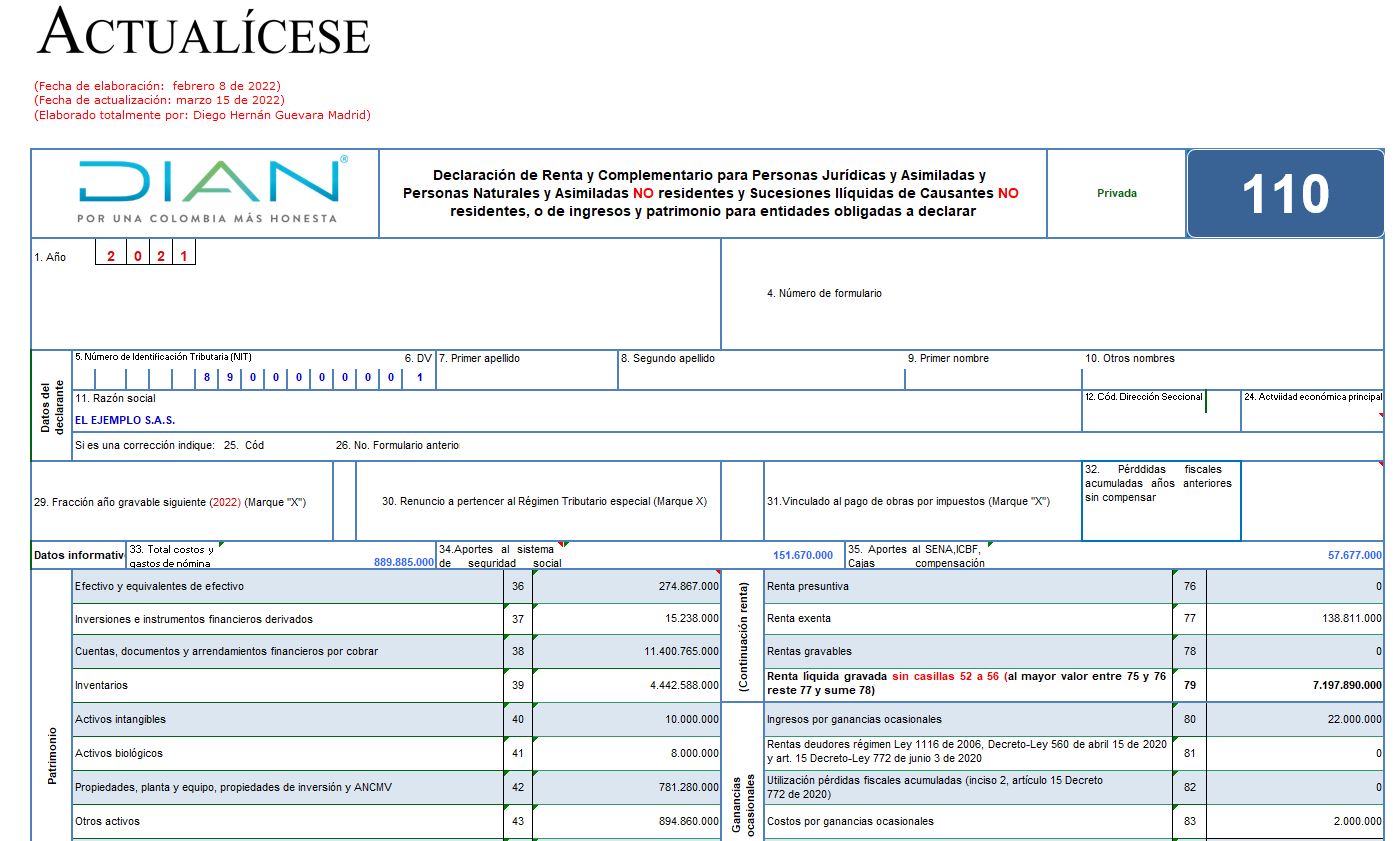The height and width of the screenshot is (841, 1393).
Task: Click the 'Otros activos' label cell
Action: (288, 821)
